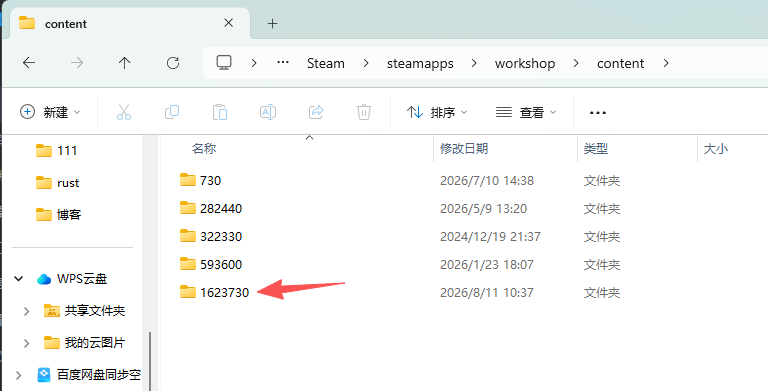Select the 111 folder in sidebar
768x391 pixels.
(56, 150)
